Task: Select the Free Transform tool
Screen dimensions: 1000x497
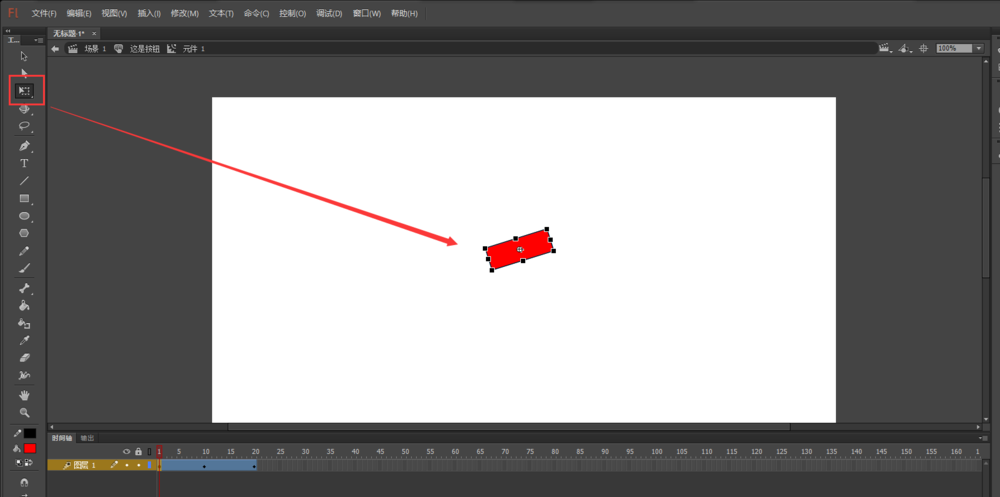Action: point(24,91)
